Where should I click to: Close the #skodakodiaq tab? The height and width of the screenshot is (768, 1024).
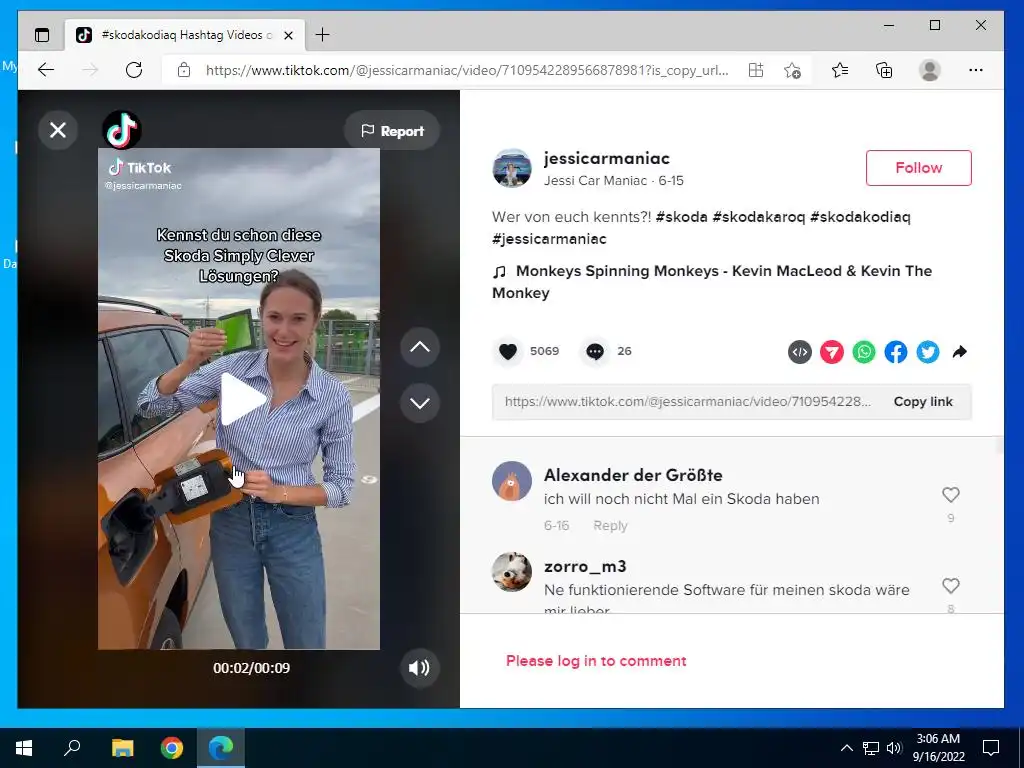click(288, 35)
